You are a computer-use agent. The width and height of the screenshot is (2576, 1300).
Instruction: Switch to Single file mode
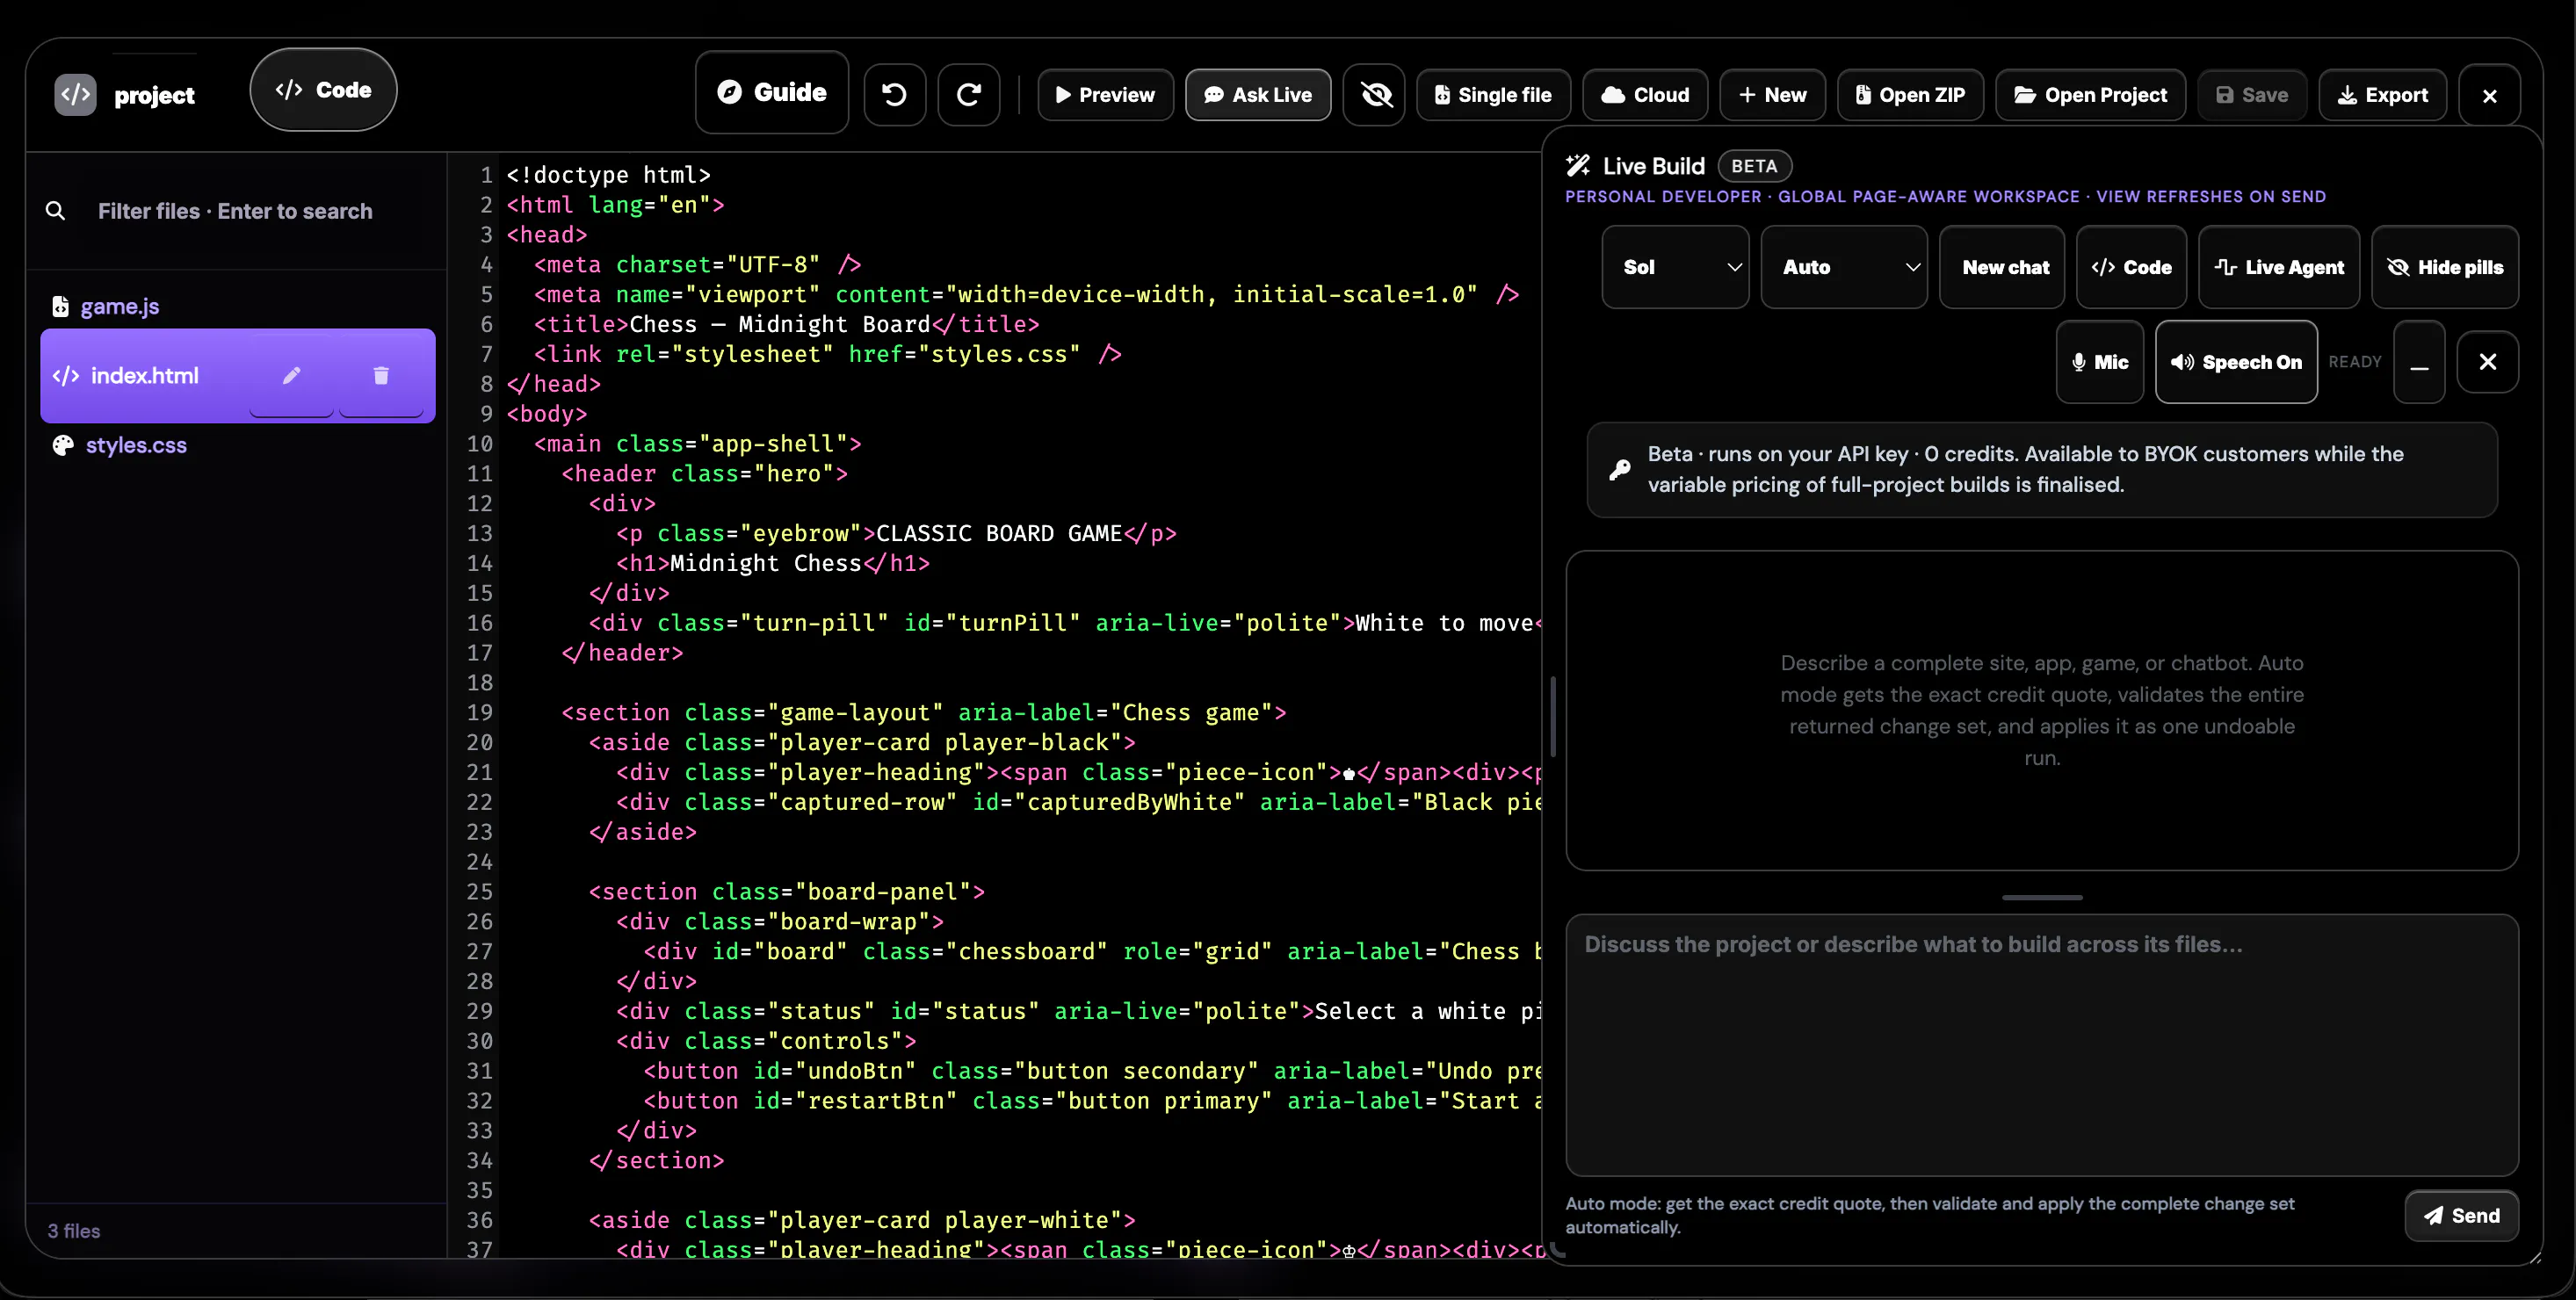[1493, 95]
